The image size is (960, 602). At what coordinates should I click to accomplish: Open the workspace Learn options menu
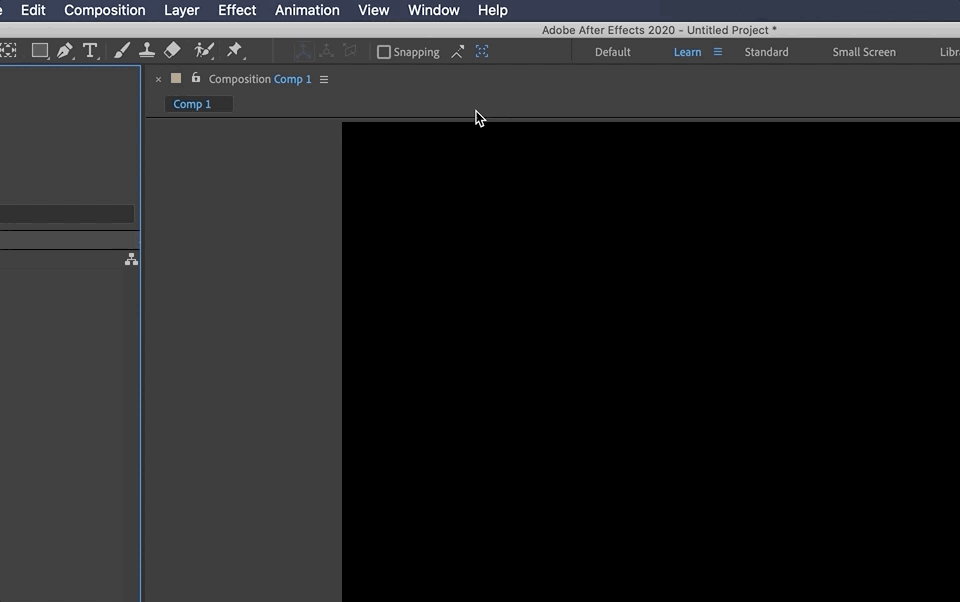click(x=717, y=51)
